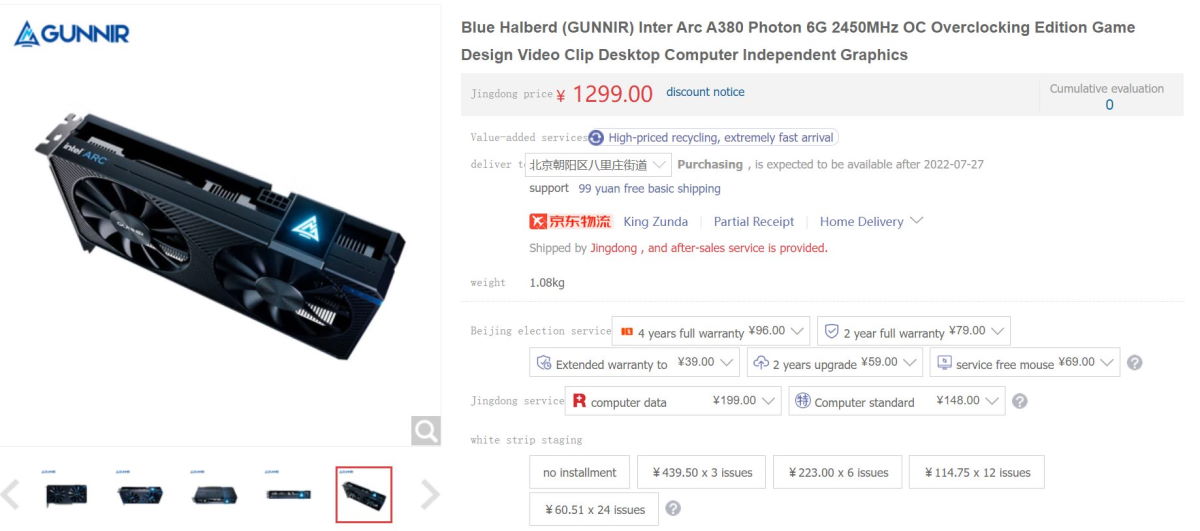The width and height of the screenshot is (1200, 531).
Task: Expand 4 years full warranty options
Action: pos(711,332)
